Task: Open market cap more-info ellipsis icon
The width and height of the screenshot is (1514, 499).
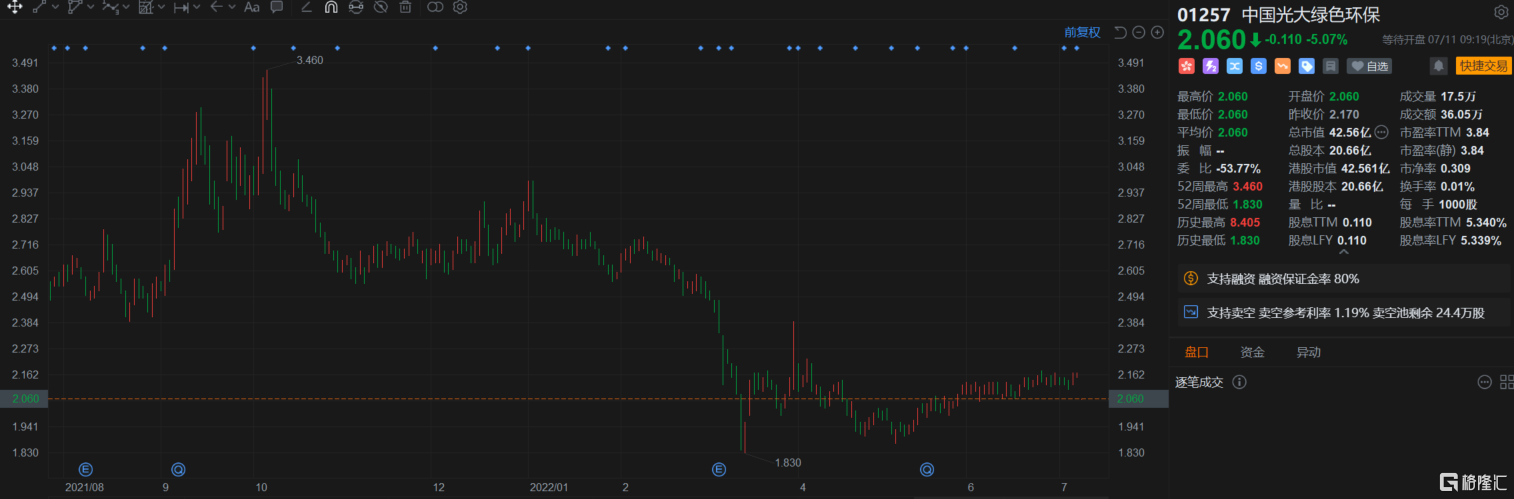Action: click(x=1382, y=131)
